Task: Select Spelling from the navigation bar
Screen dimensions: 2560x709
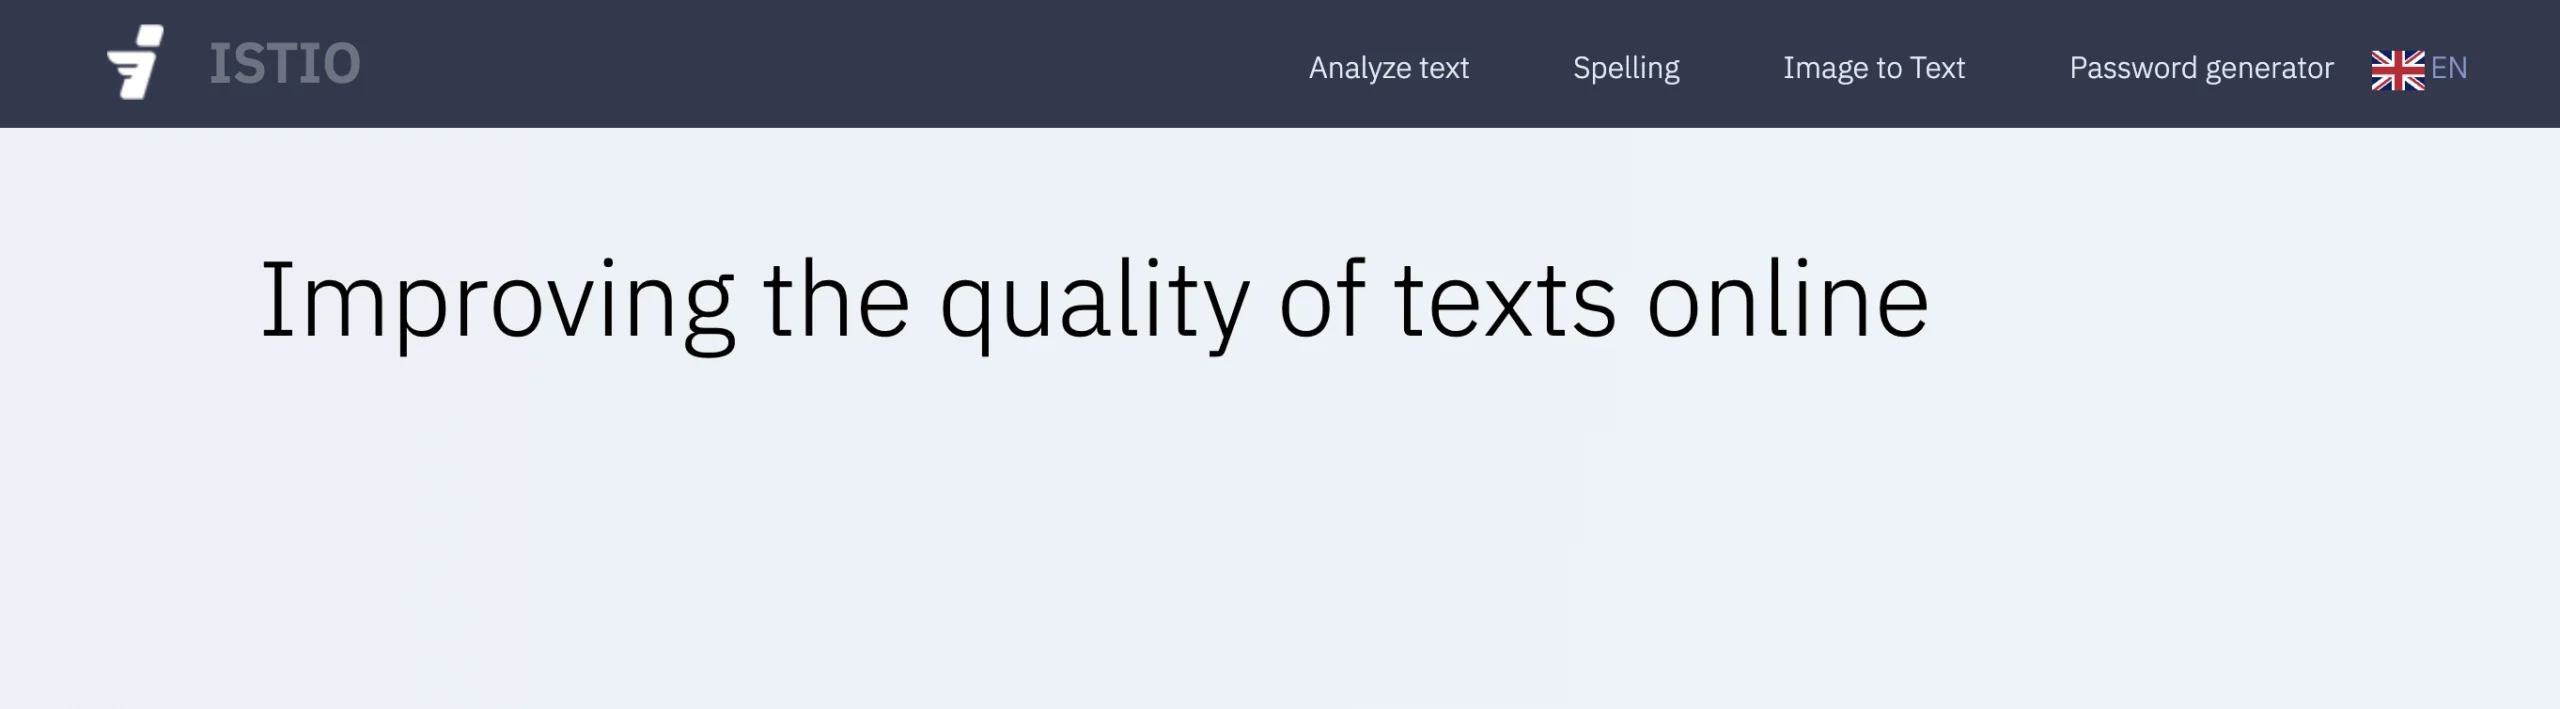Action: click(x=1626, y=68)
